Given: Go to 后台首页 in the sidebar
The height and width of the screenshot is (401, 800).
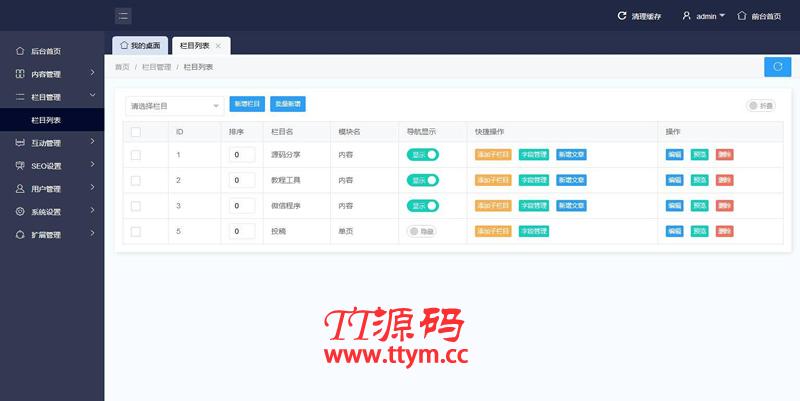Looking at the screenshot, I should pyautogui.click(x=52, y=51).
